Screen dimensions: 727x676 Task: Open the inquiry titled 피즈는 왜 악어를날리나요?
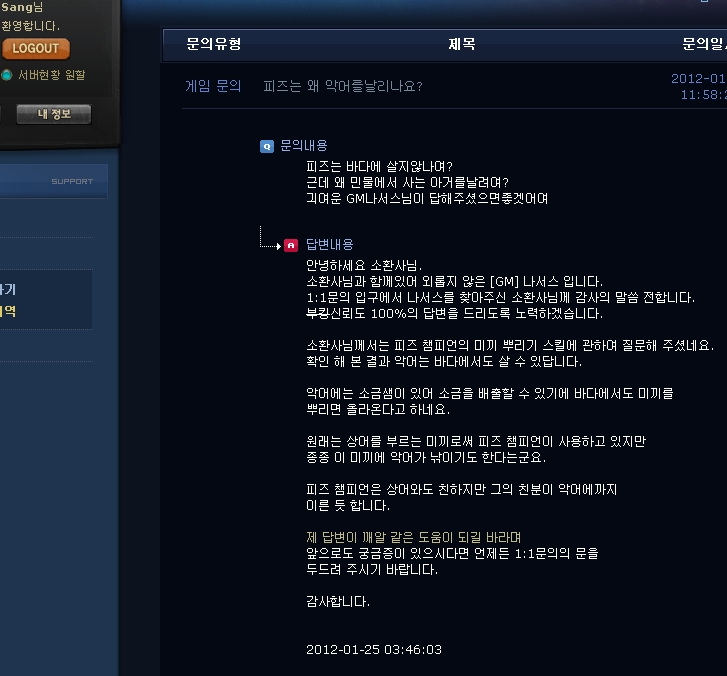click(x=343, y=86)
